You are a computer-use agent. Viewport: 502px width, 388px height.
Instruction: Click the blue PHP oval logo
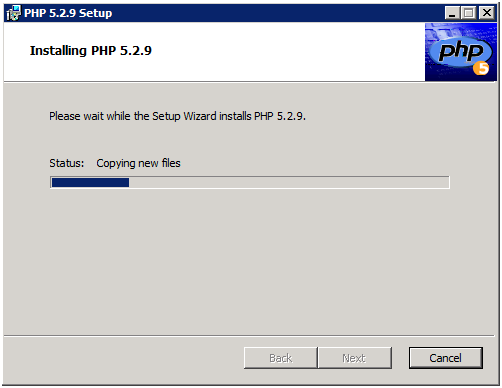(460, 52)
